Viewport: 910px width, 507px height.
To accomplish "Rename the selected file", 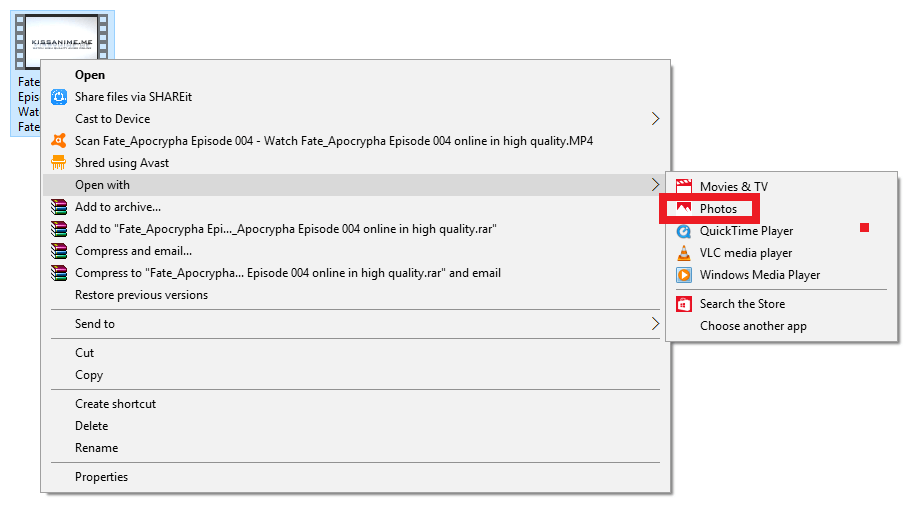I will 96,448.
